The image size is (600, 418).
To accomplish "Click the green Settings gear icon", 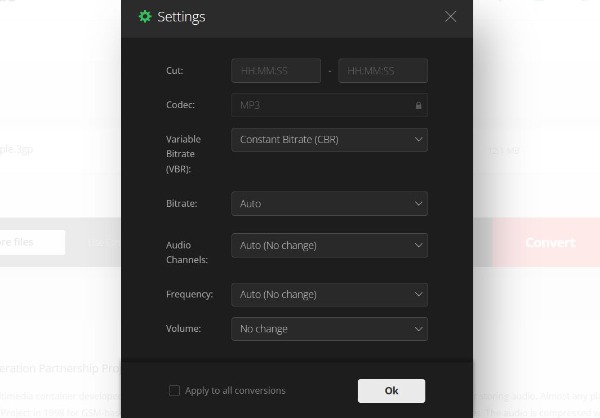I will [x=145, y=16].
